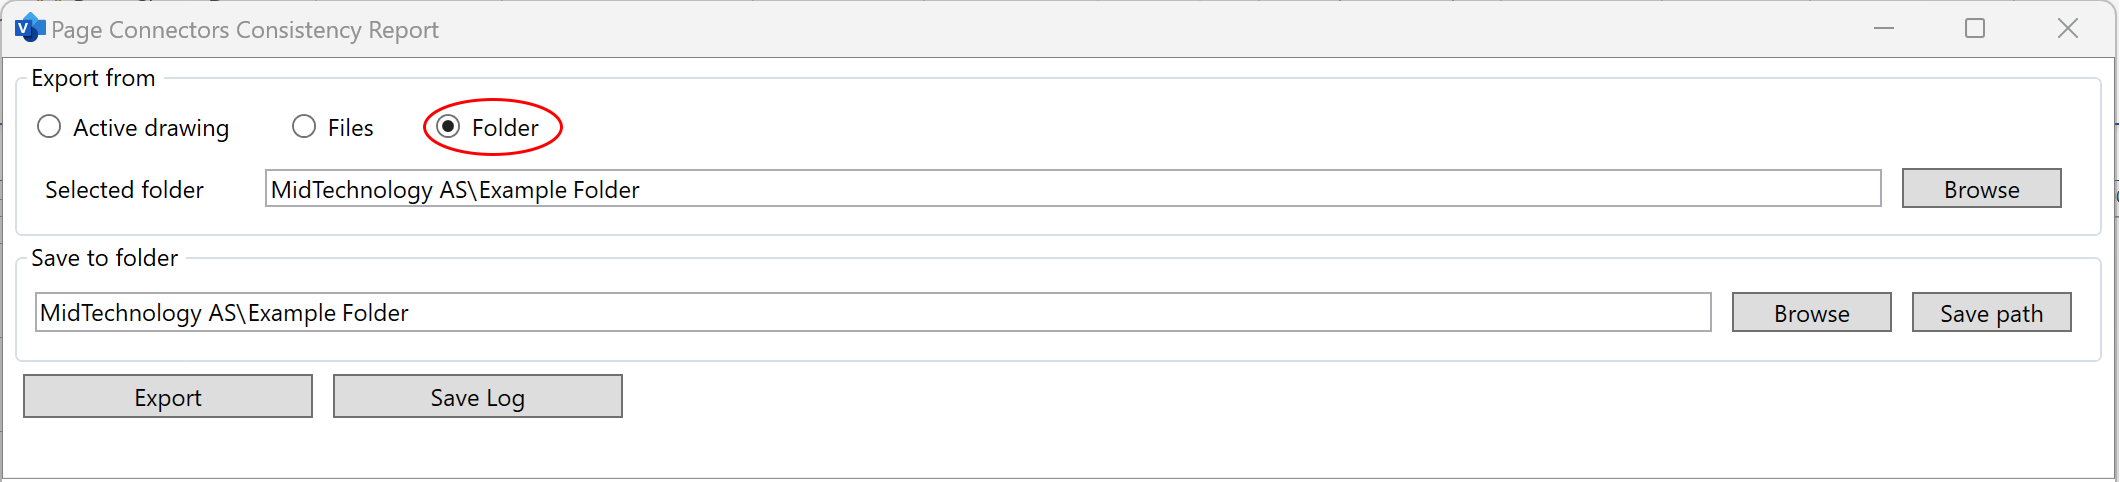
Task: Click the 'Page Connectors Consistency Report' title text
Action: pos(245,30)
